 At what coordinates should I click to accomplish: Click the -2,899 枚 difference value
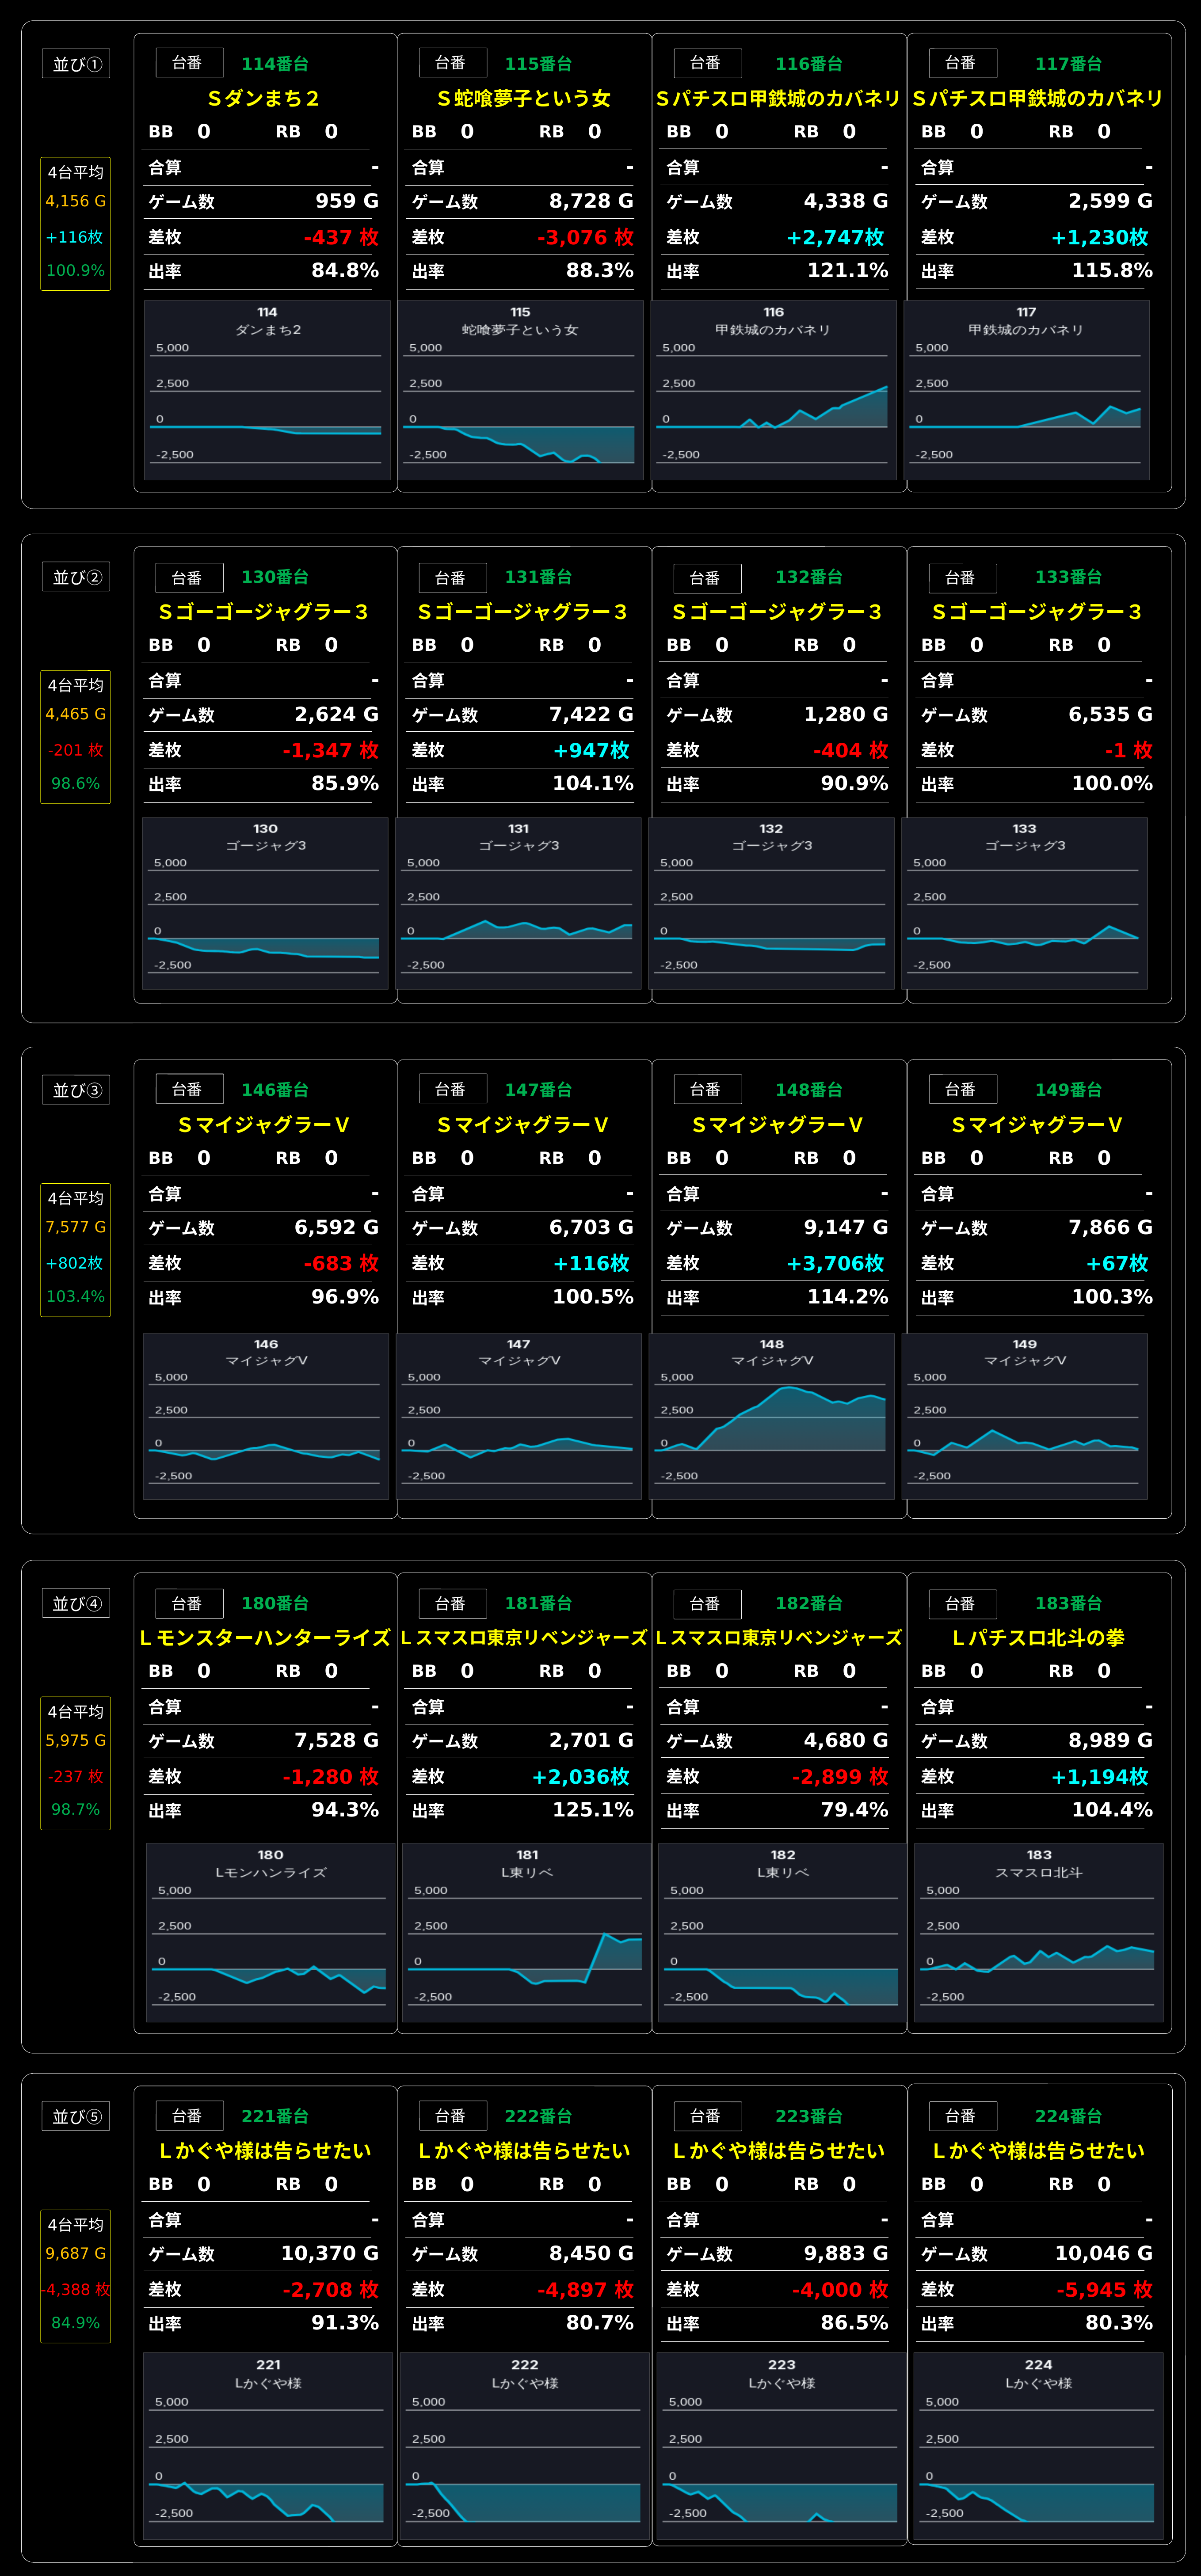840,1776
